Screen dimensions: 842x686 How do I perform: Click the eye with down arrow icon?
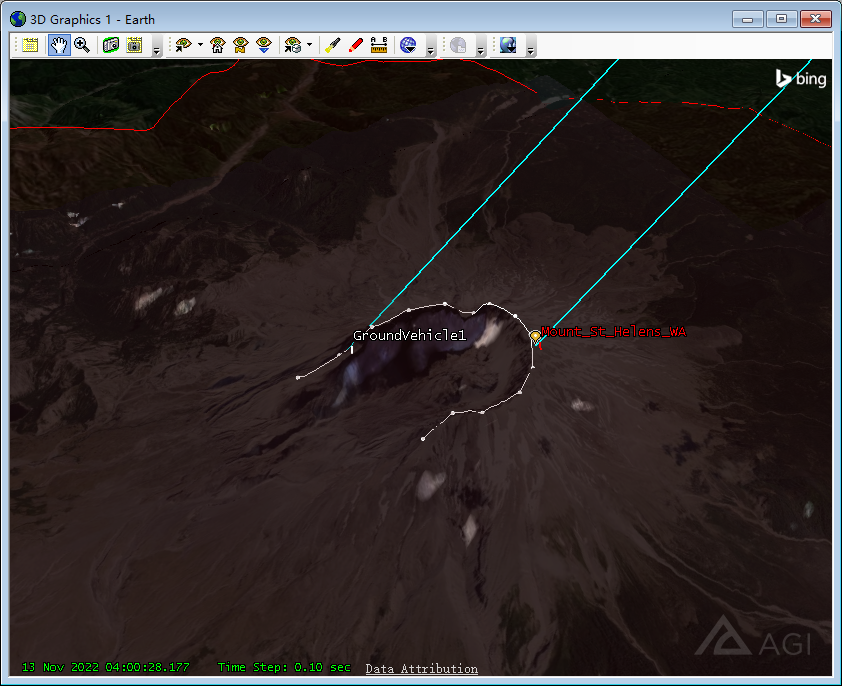pos(264,45)
